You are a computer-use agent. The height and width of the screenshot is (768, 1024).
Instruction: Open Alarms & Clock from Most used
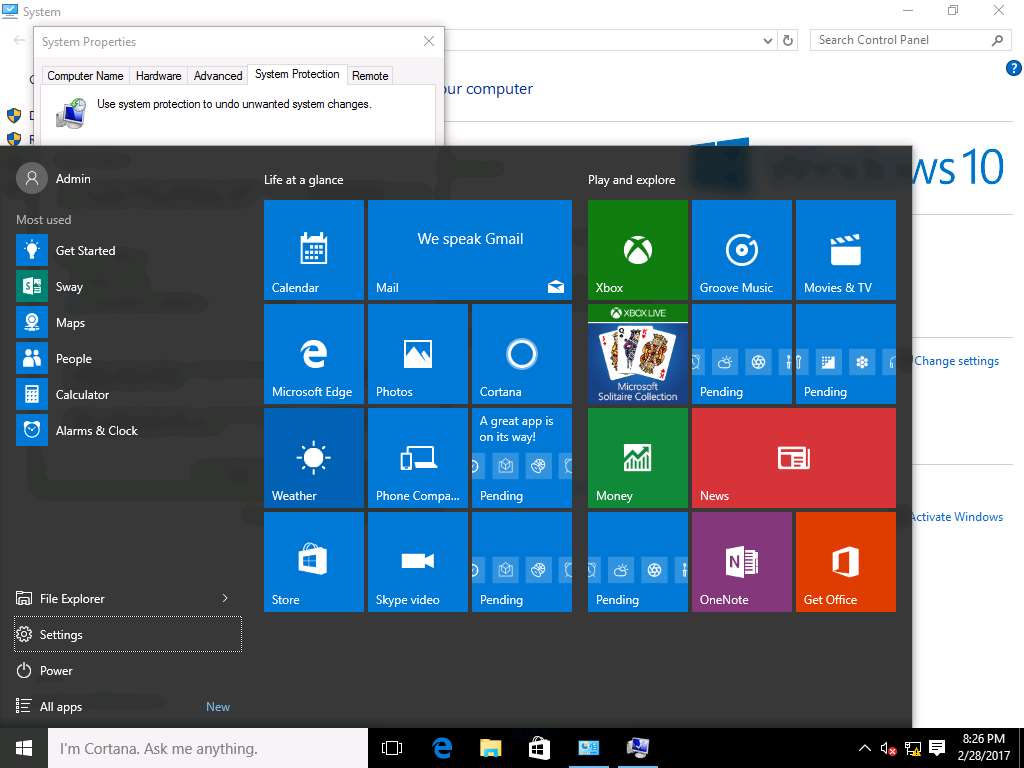[x=128, y=430]
